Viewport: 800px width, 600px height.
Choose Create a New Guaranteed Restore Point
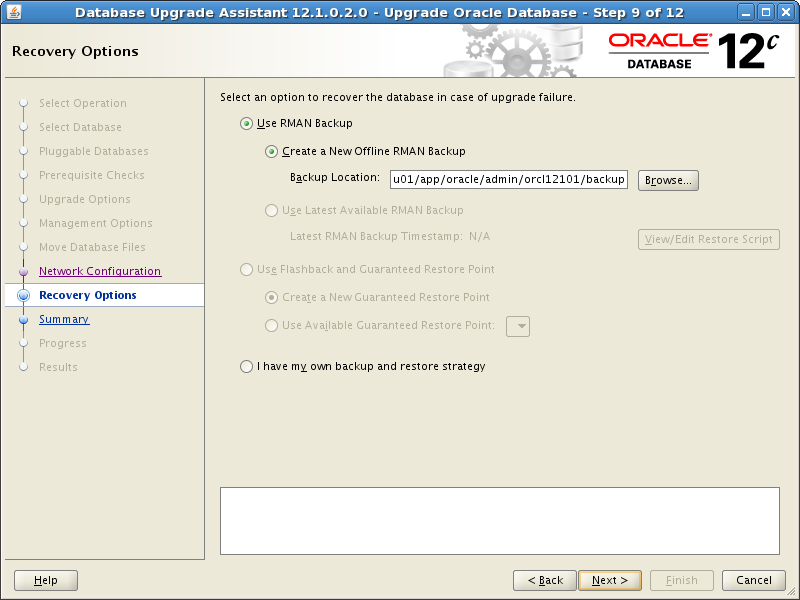pos(271,297)
